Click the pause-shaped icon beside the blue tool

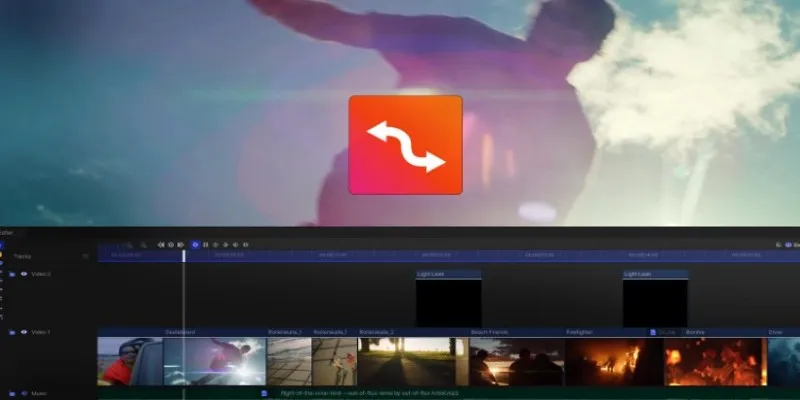click(x=206, y=245)
